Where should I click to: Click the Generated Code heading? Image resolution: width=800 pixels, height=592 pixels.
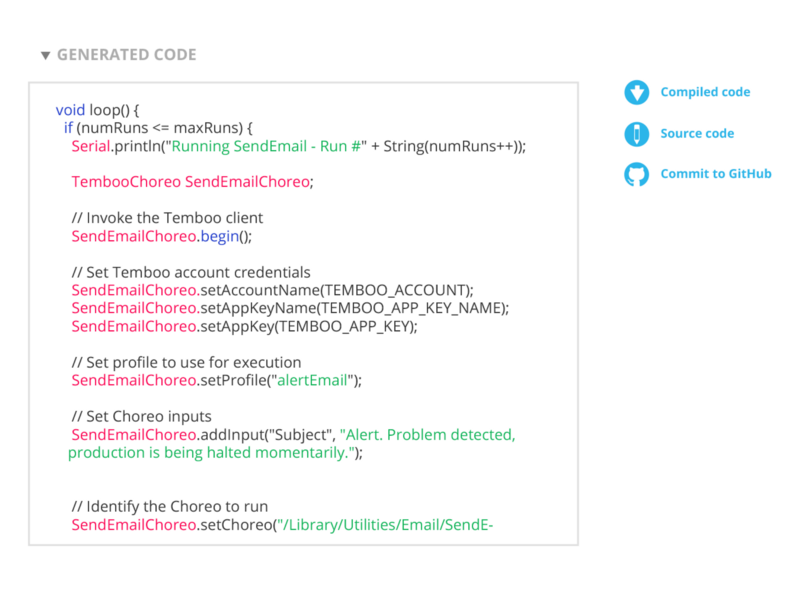(127, 55)
